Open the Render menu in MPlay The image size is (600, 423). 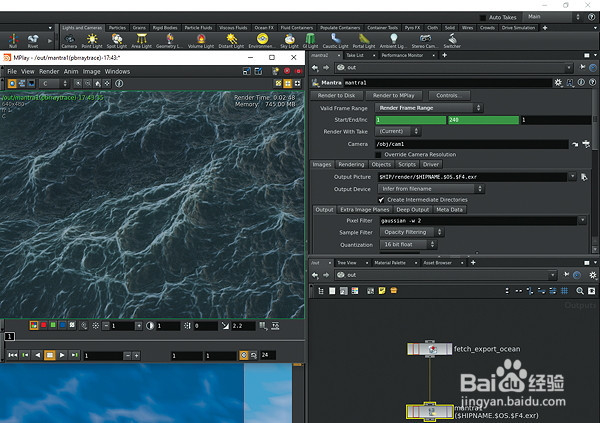(48, 72)
